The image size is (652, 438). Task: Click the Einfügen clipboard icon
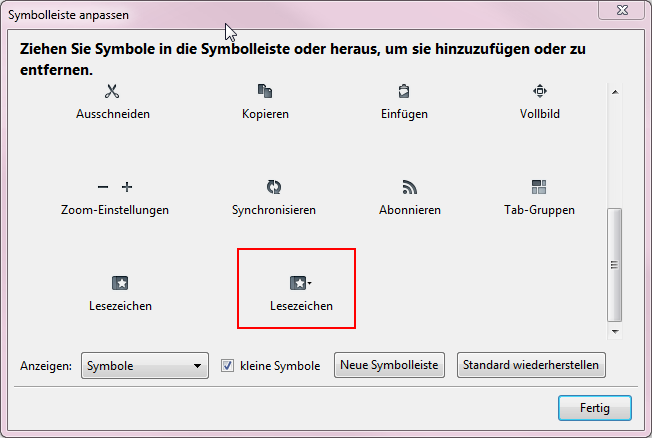click(403, 91)
